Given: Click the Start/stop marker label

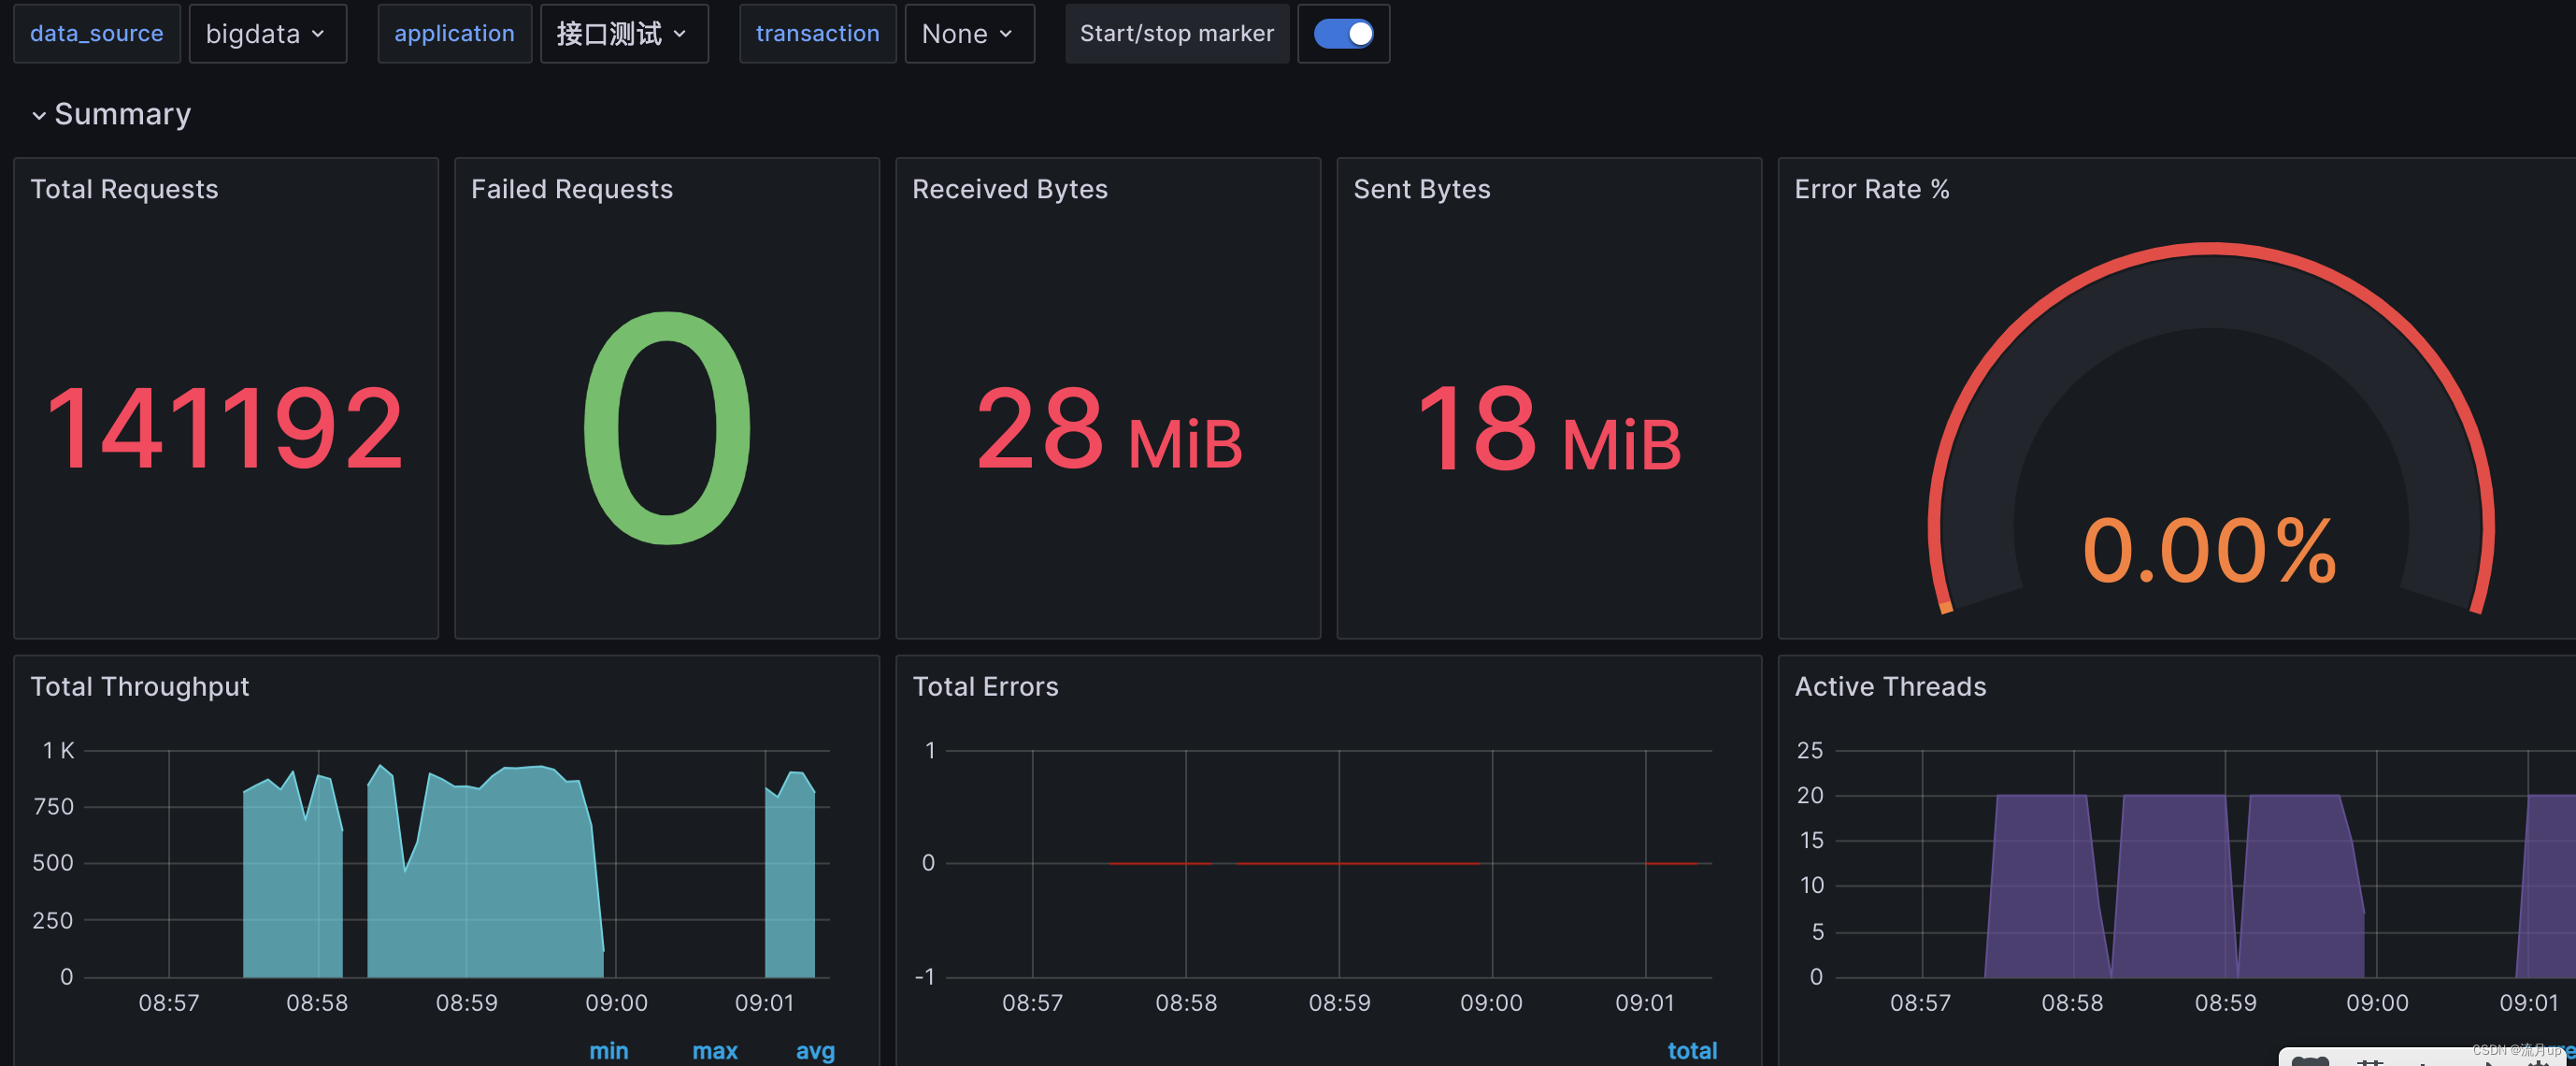Looking at the screenshot, I should point(1176,33).
